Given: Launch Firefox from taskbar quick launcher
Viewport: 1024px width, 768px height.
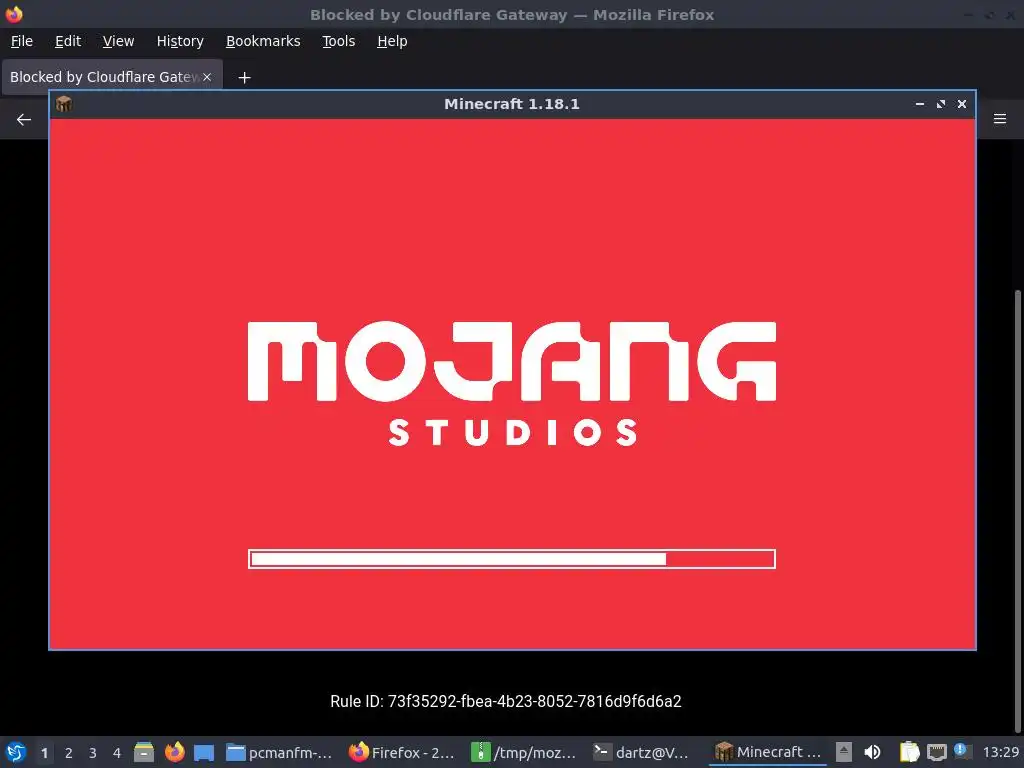Looking at the screenshot, I should click(x=174, y=752).
